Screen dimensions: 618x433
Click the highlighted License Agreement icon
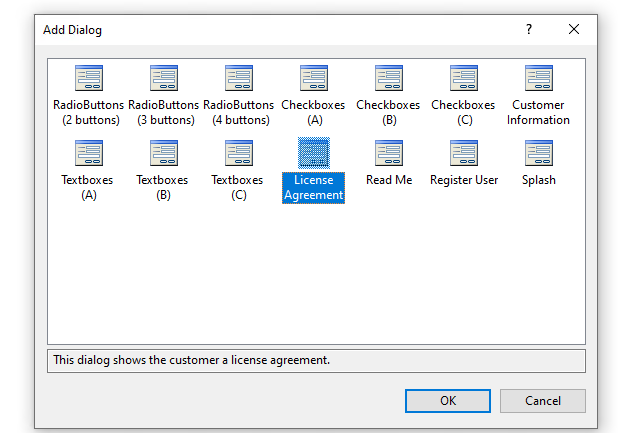tap(313, 153)
